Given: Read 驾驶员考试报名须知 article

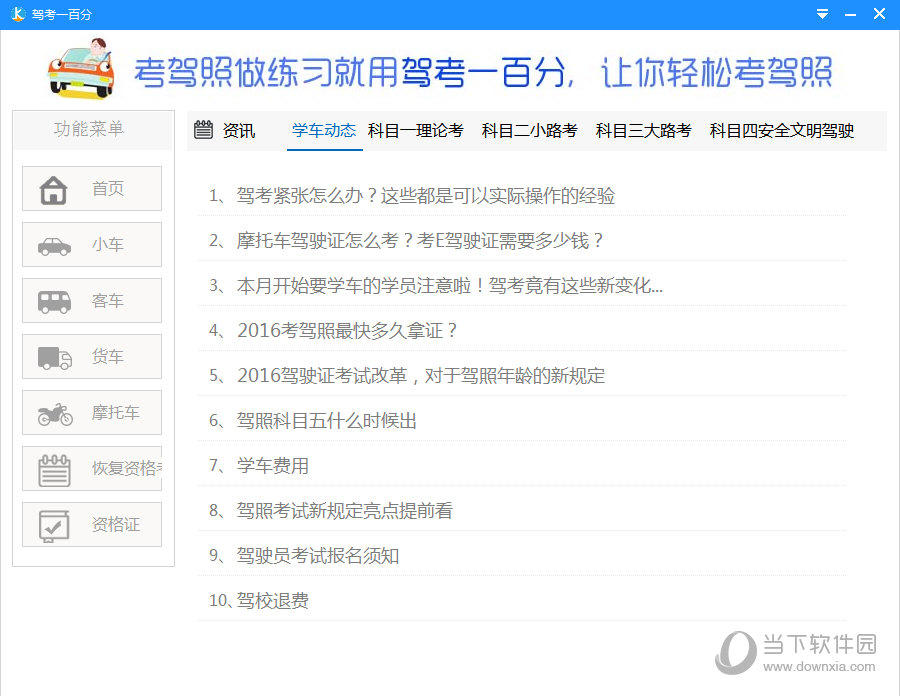Looking at the screenshot, I should pyautogui.click(x=317, y=555).
